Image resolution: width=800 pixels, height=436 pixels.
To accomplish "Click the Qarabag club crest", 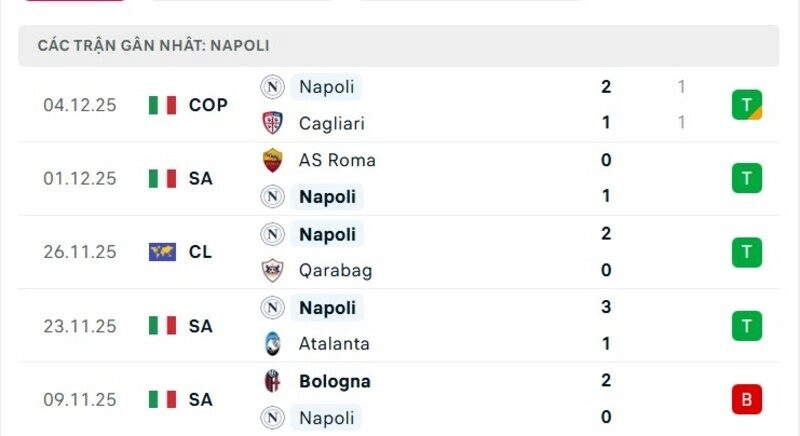I will click(x=272, y=270).
